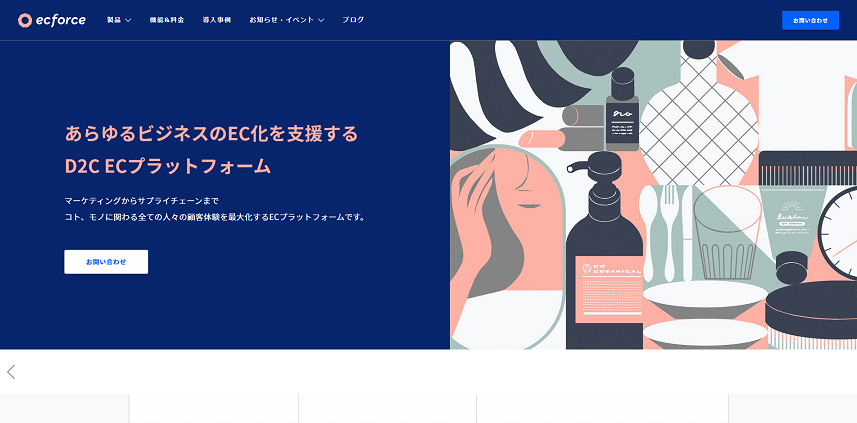
Task: Click the chevron beside お知らせ・イベント
Action: (321, 20)
